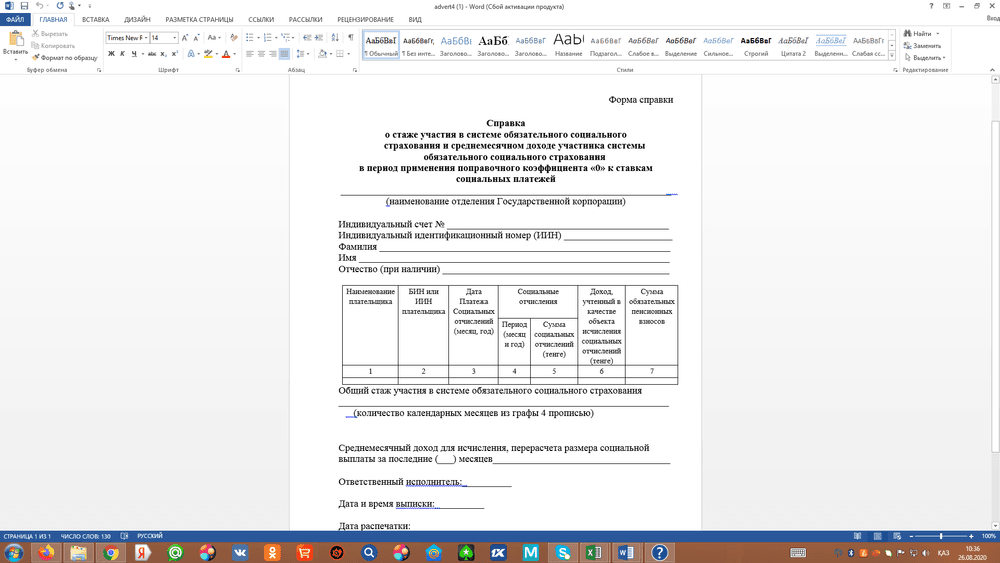The width and height of the screenshot is (1000, 563).
Task: Switch to the ДИЗАЙН ribbon tab
Action: pos(137,19)
